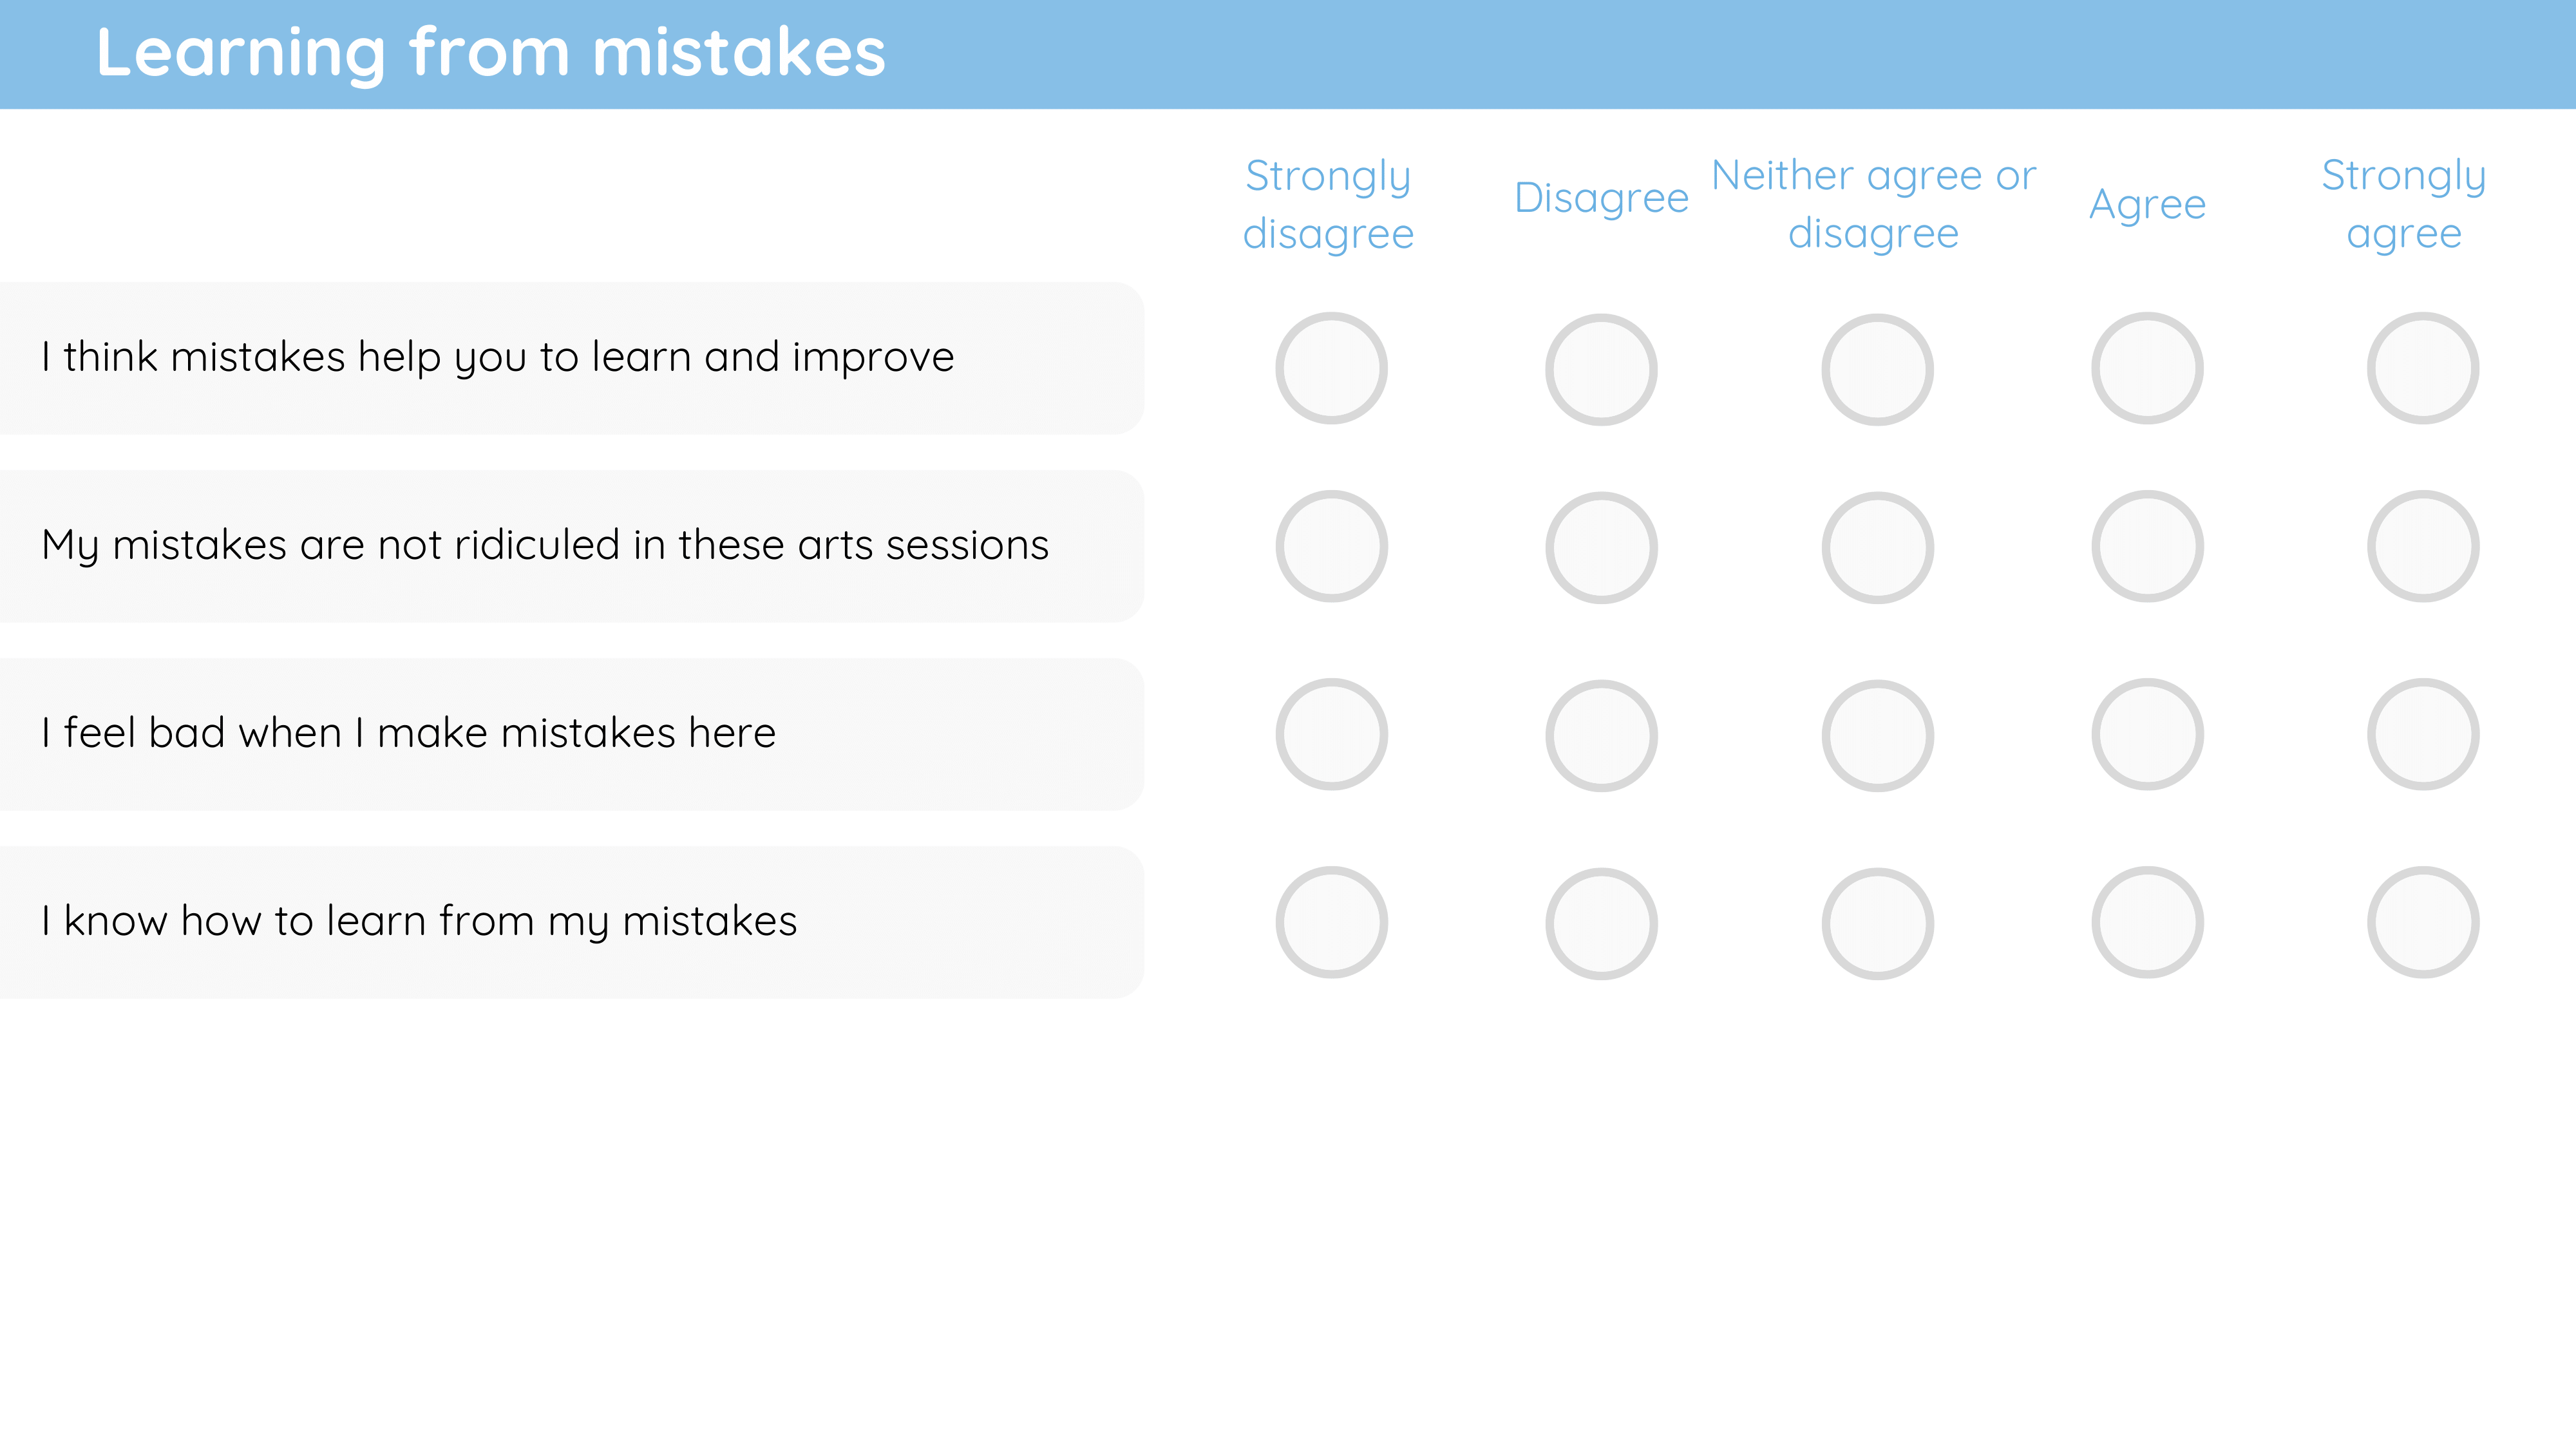Select Agree for know how to learn from mistakes

coord(2147,922)
